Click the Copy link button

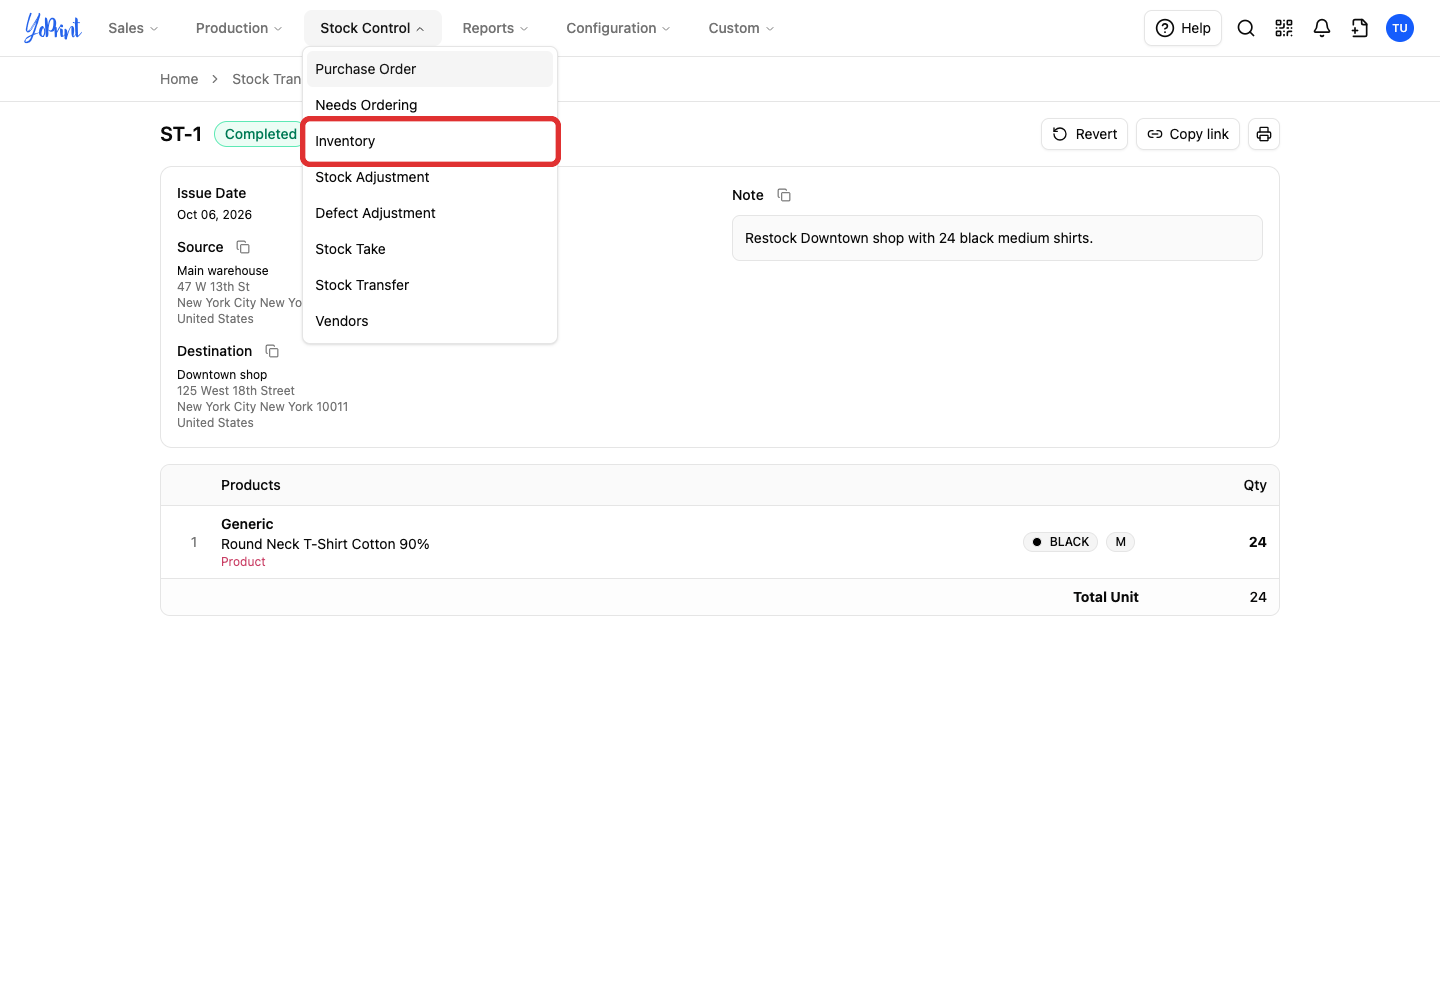click(1188, 134)
